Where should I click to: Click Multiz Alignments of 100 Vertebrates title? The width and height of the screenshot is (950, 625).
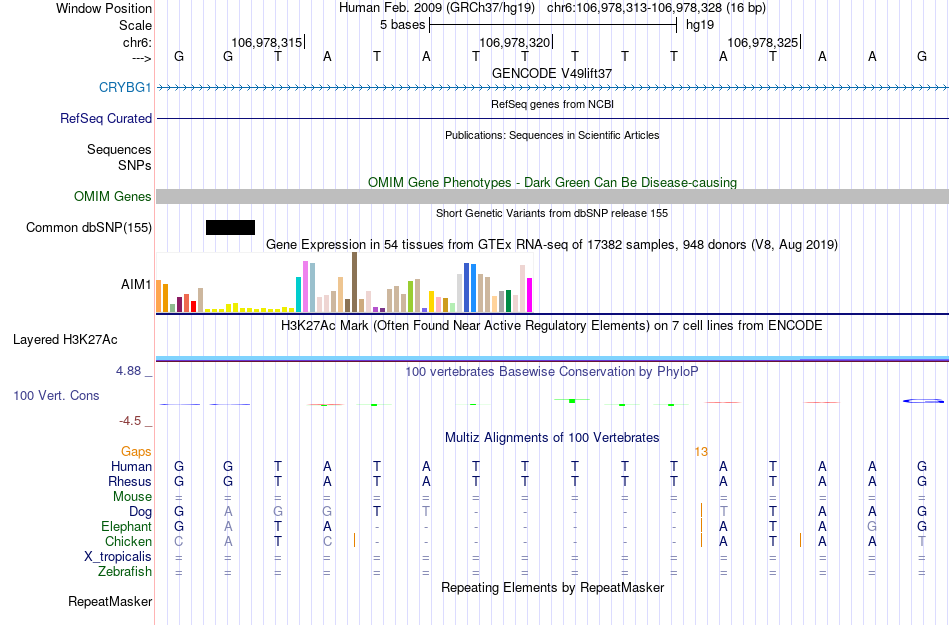[552, 437]
